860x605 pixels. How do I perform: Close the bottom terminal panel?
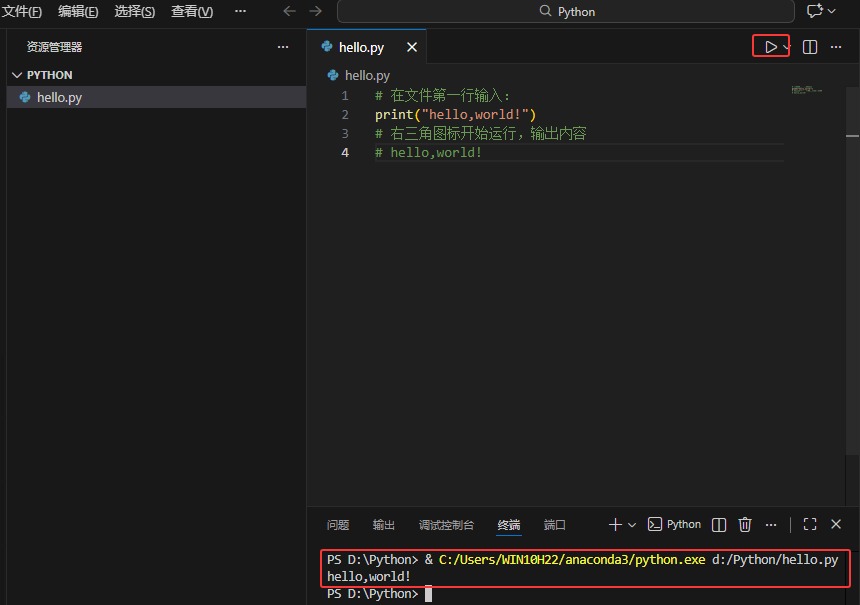836,524
